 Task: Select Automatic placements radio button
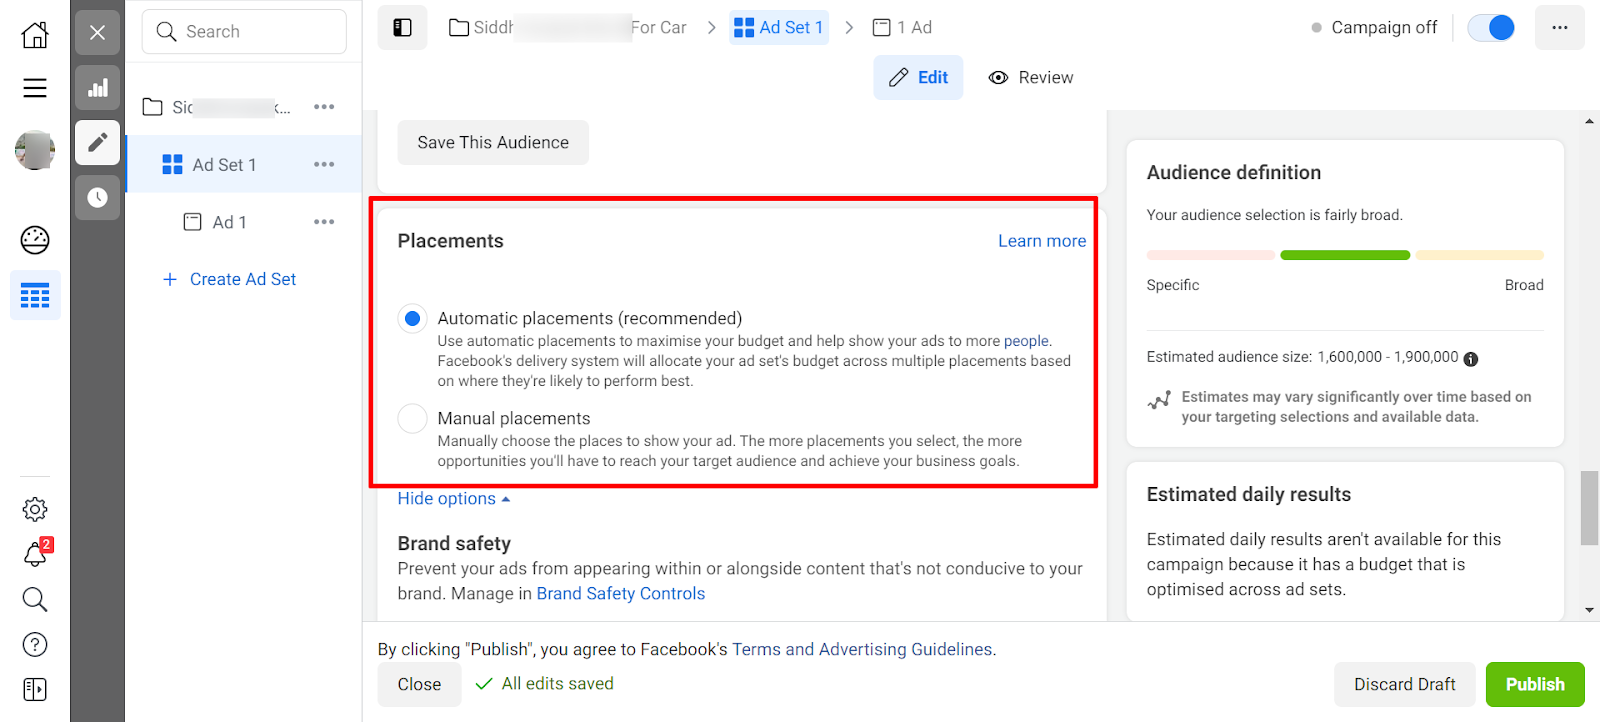click(412, 319)
